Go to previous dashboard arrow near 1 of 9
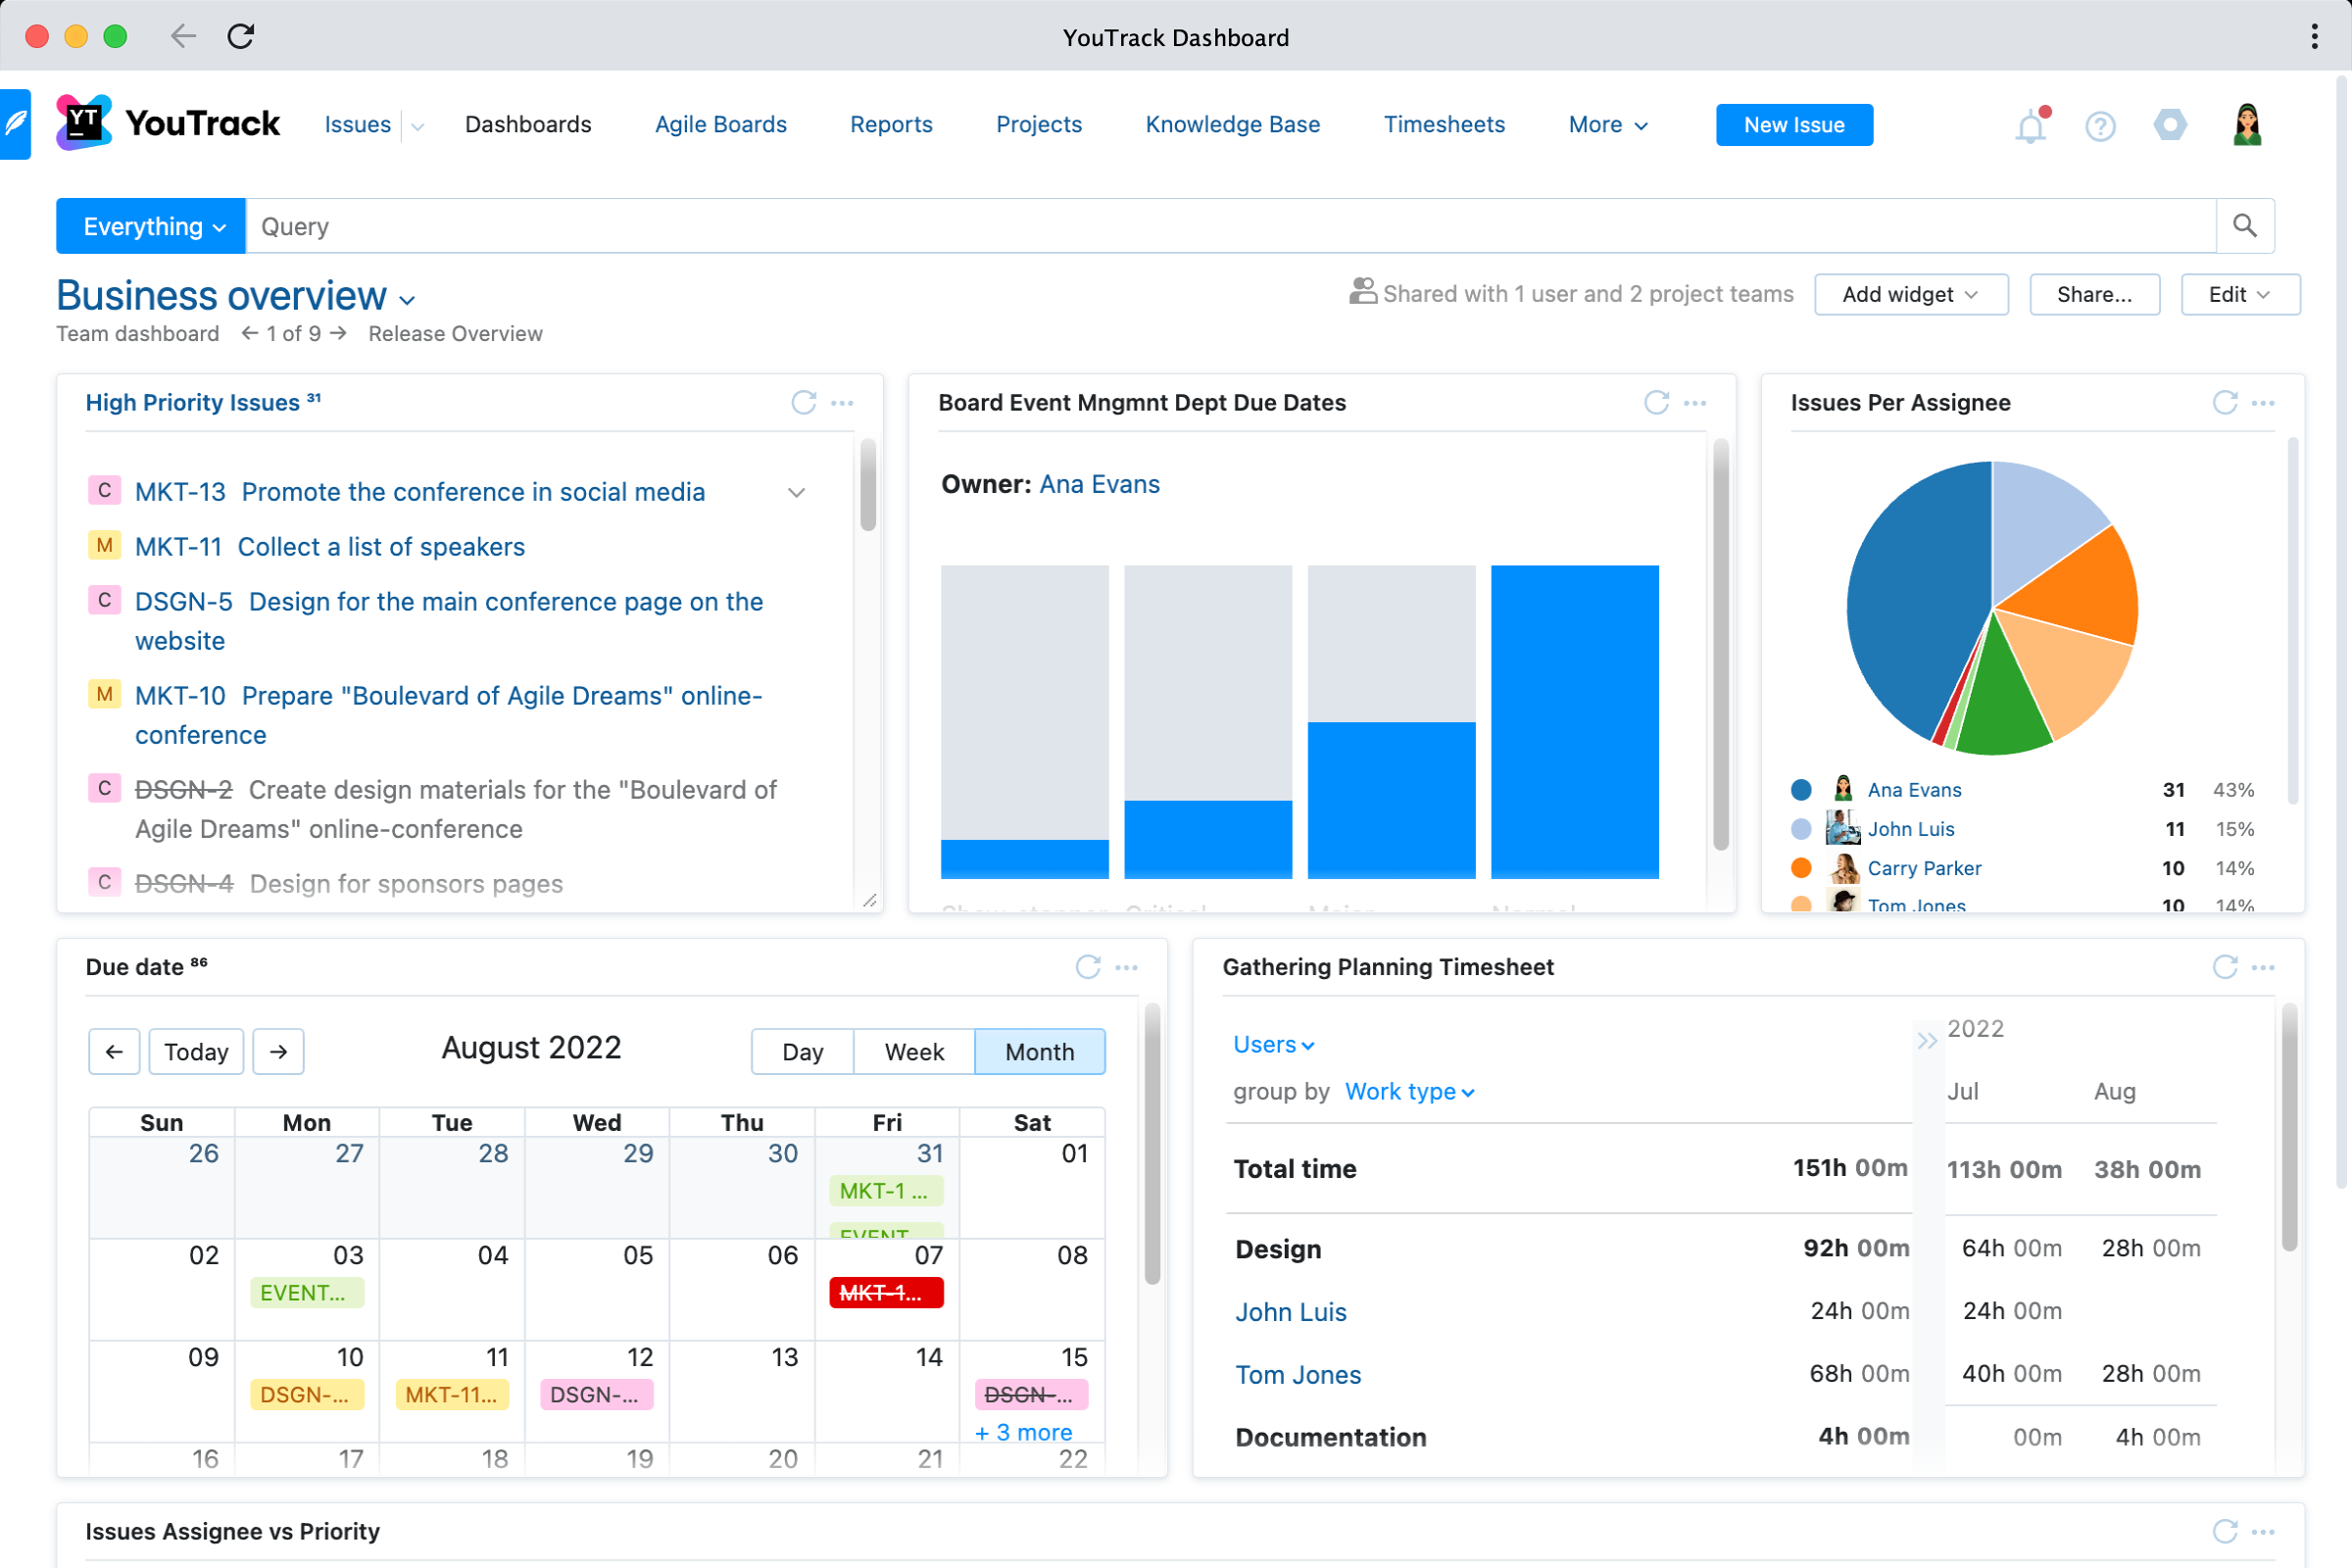This screenshot has width=2352, height=1568. click(250, 333)
